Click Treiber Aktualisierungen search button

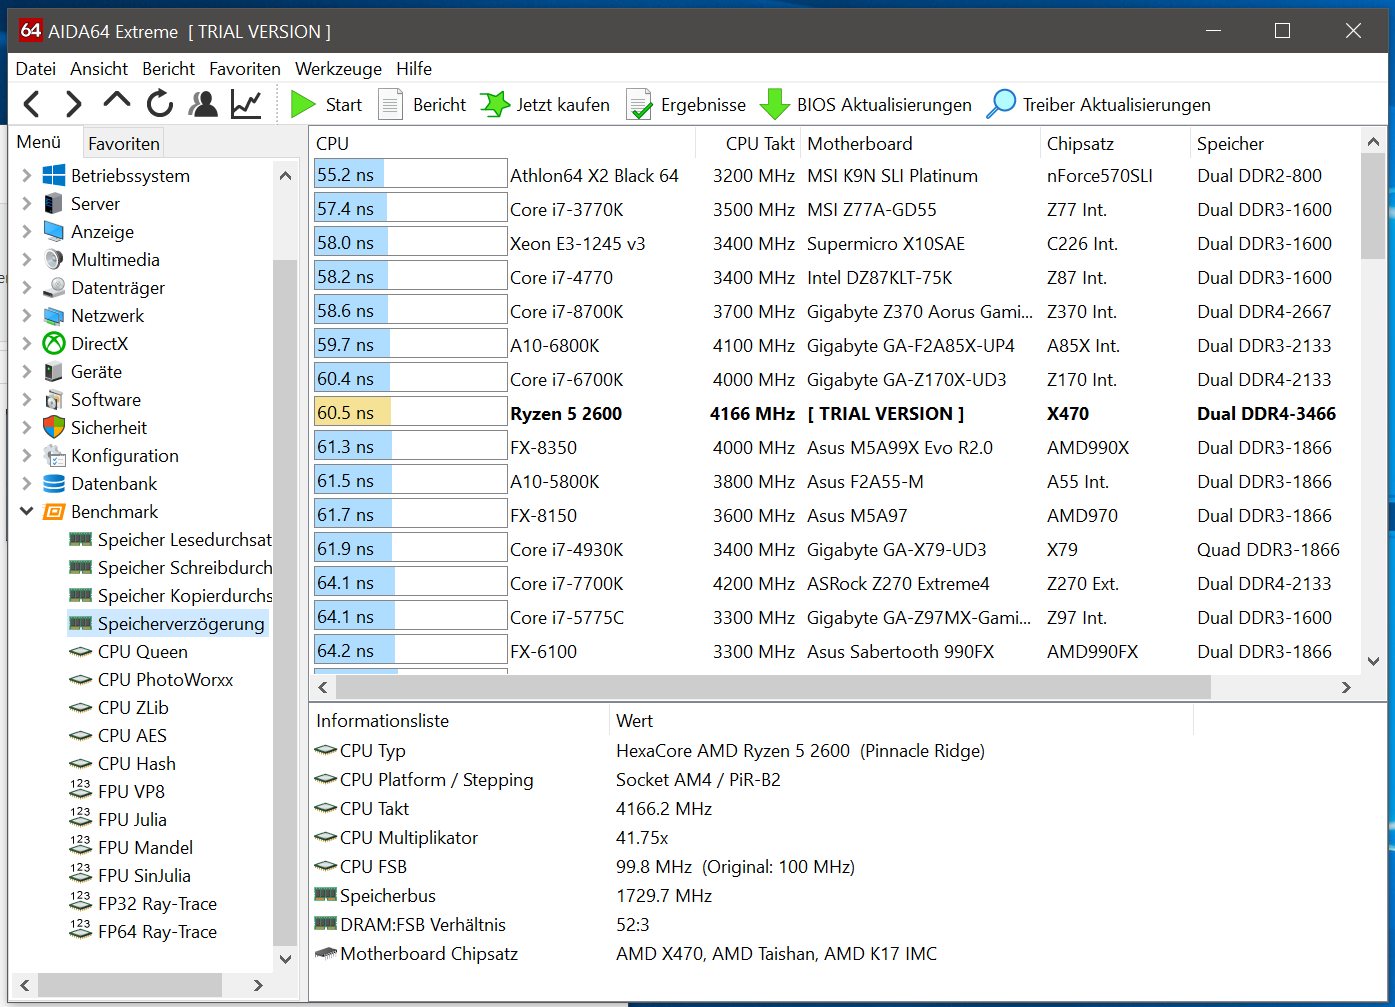1098,104
